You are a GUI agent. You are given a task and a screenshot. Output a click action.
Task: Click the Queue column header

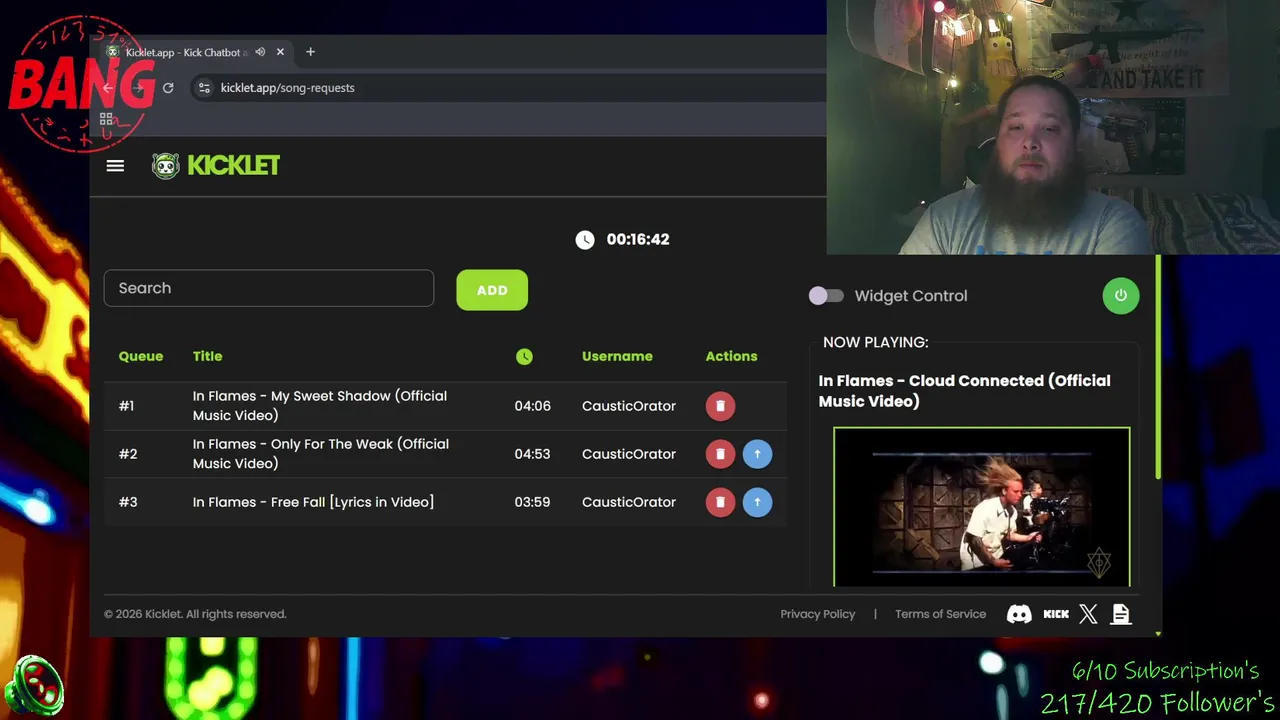tap(141, 356)
